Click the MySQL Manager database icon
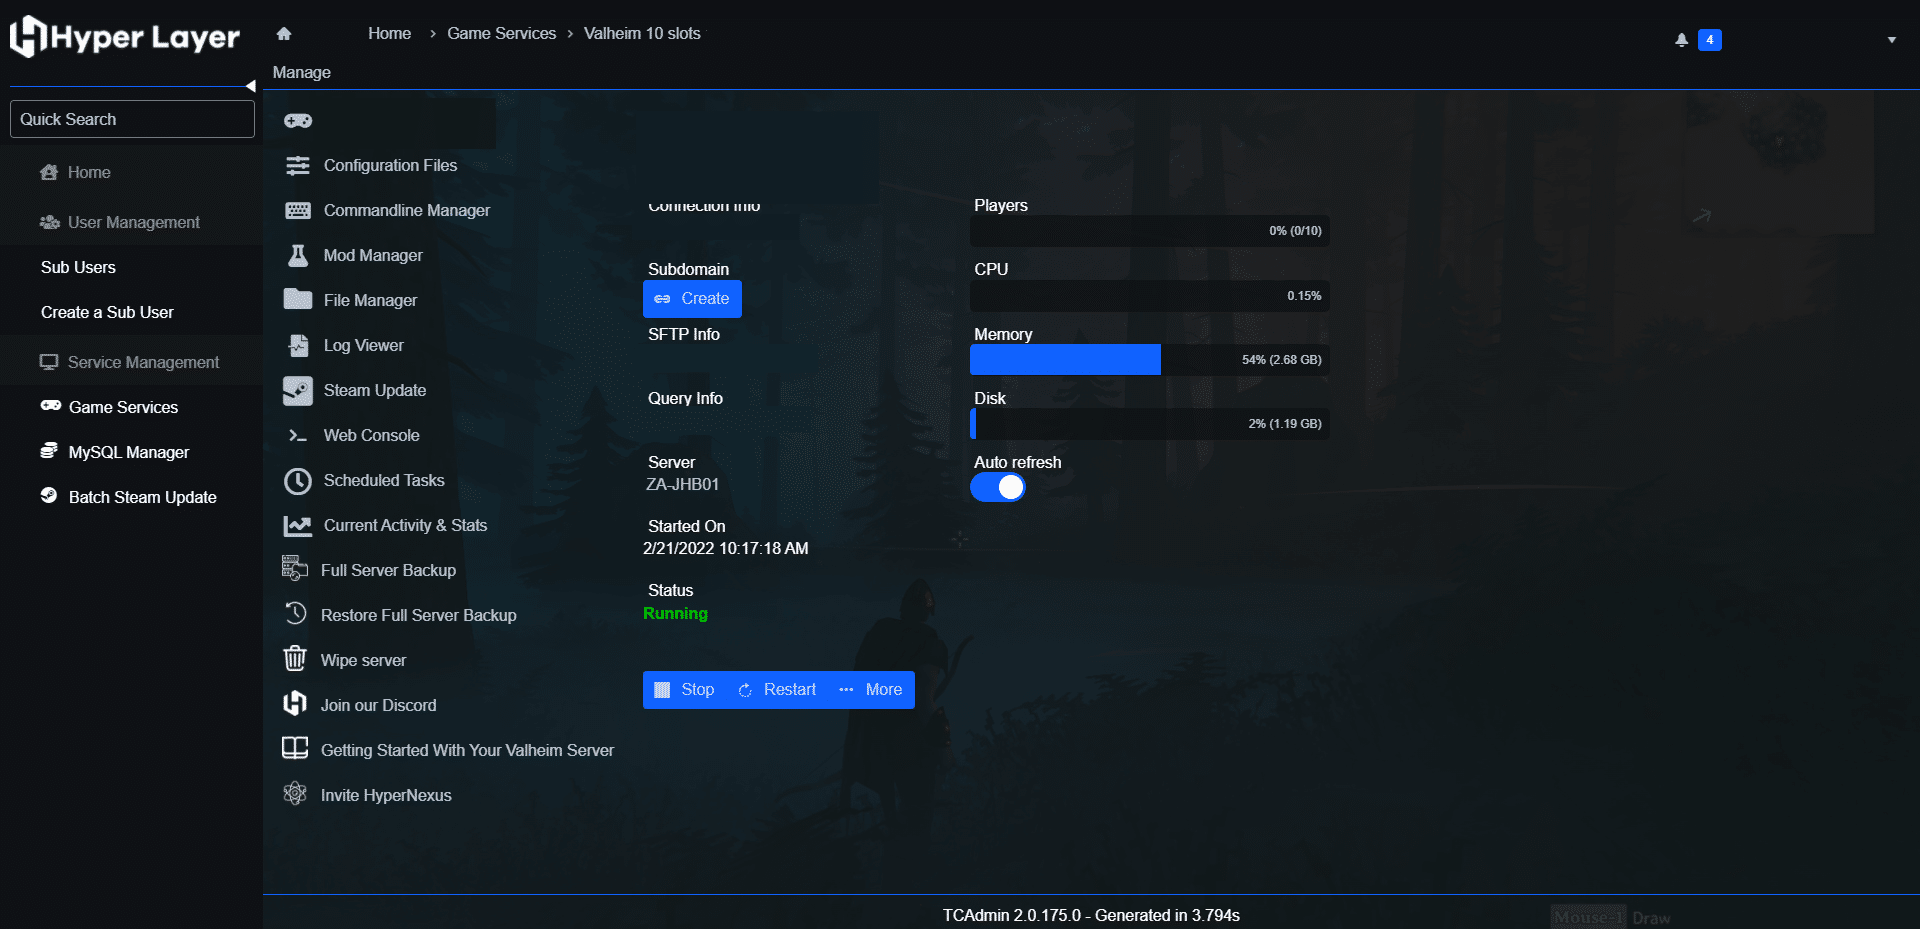The width and height of the screenshot is (1920, 929). (49, 451)
